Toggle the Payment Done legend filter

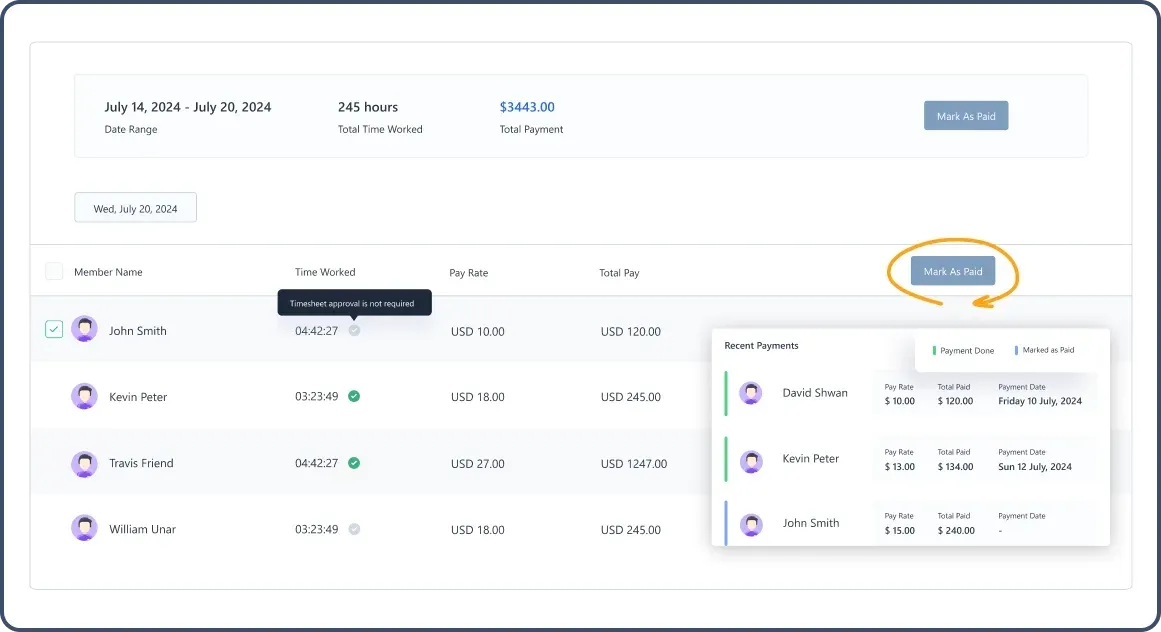point(960,350)
